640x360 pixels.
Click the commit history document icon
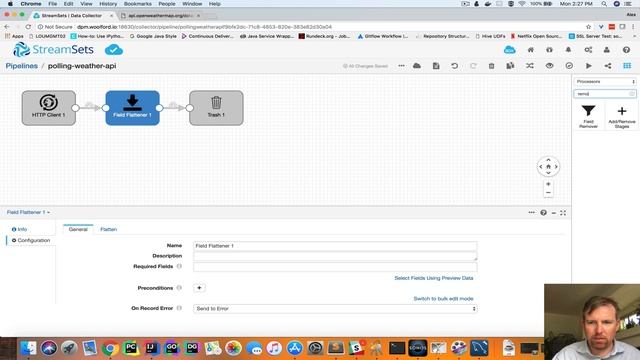[x=436, y=66]
